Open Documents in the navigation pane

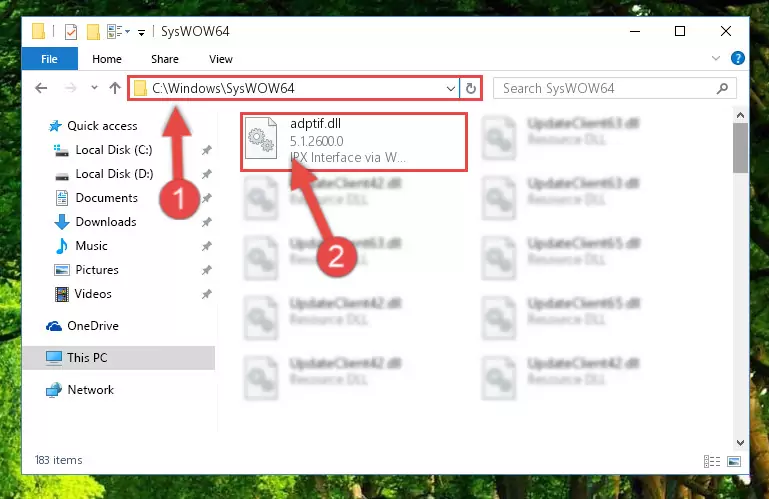coord(97,198)
